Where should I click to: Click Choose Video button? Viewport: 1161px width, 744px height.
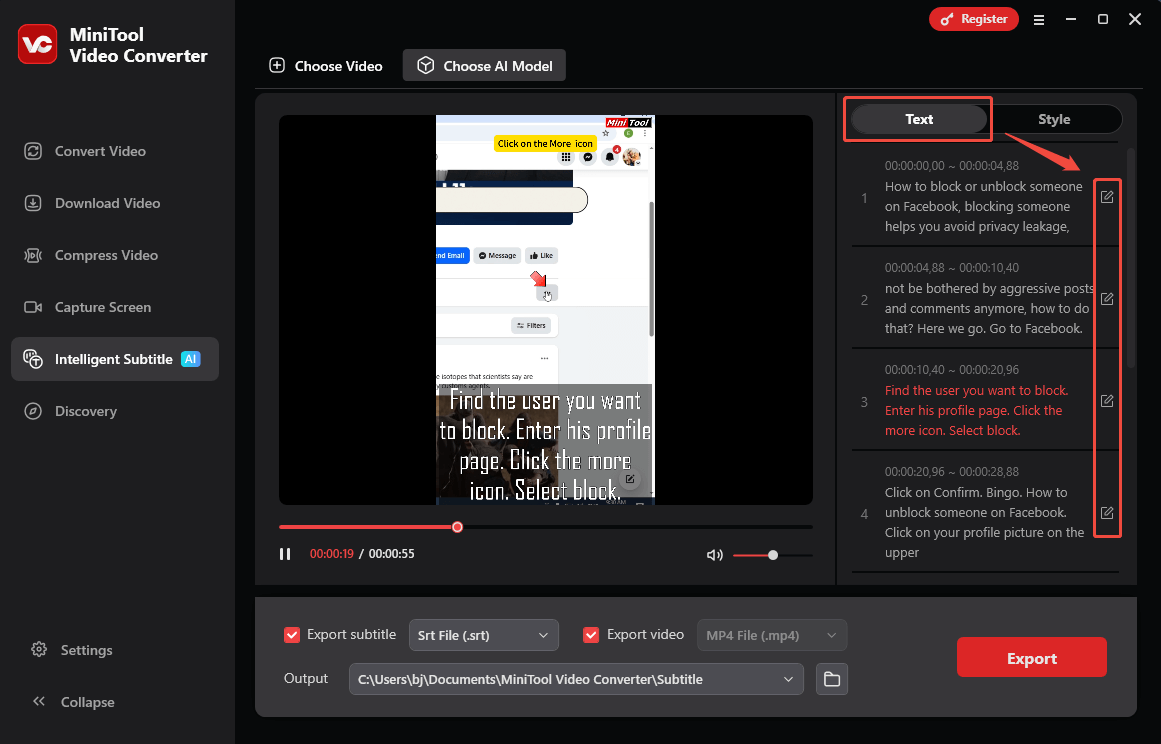tap(326, 66)
